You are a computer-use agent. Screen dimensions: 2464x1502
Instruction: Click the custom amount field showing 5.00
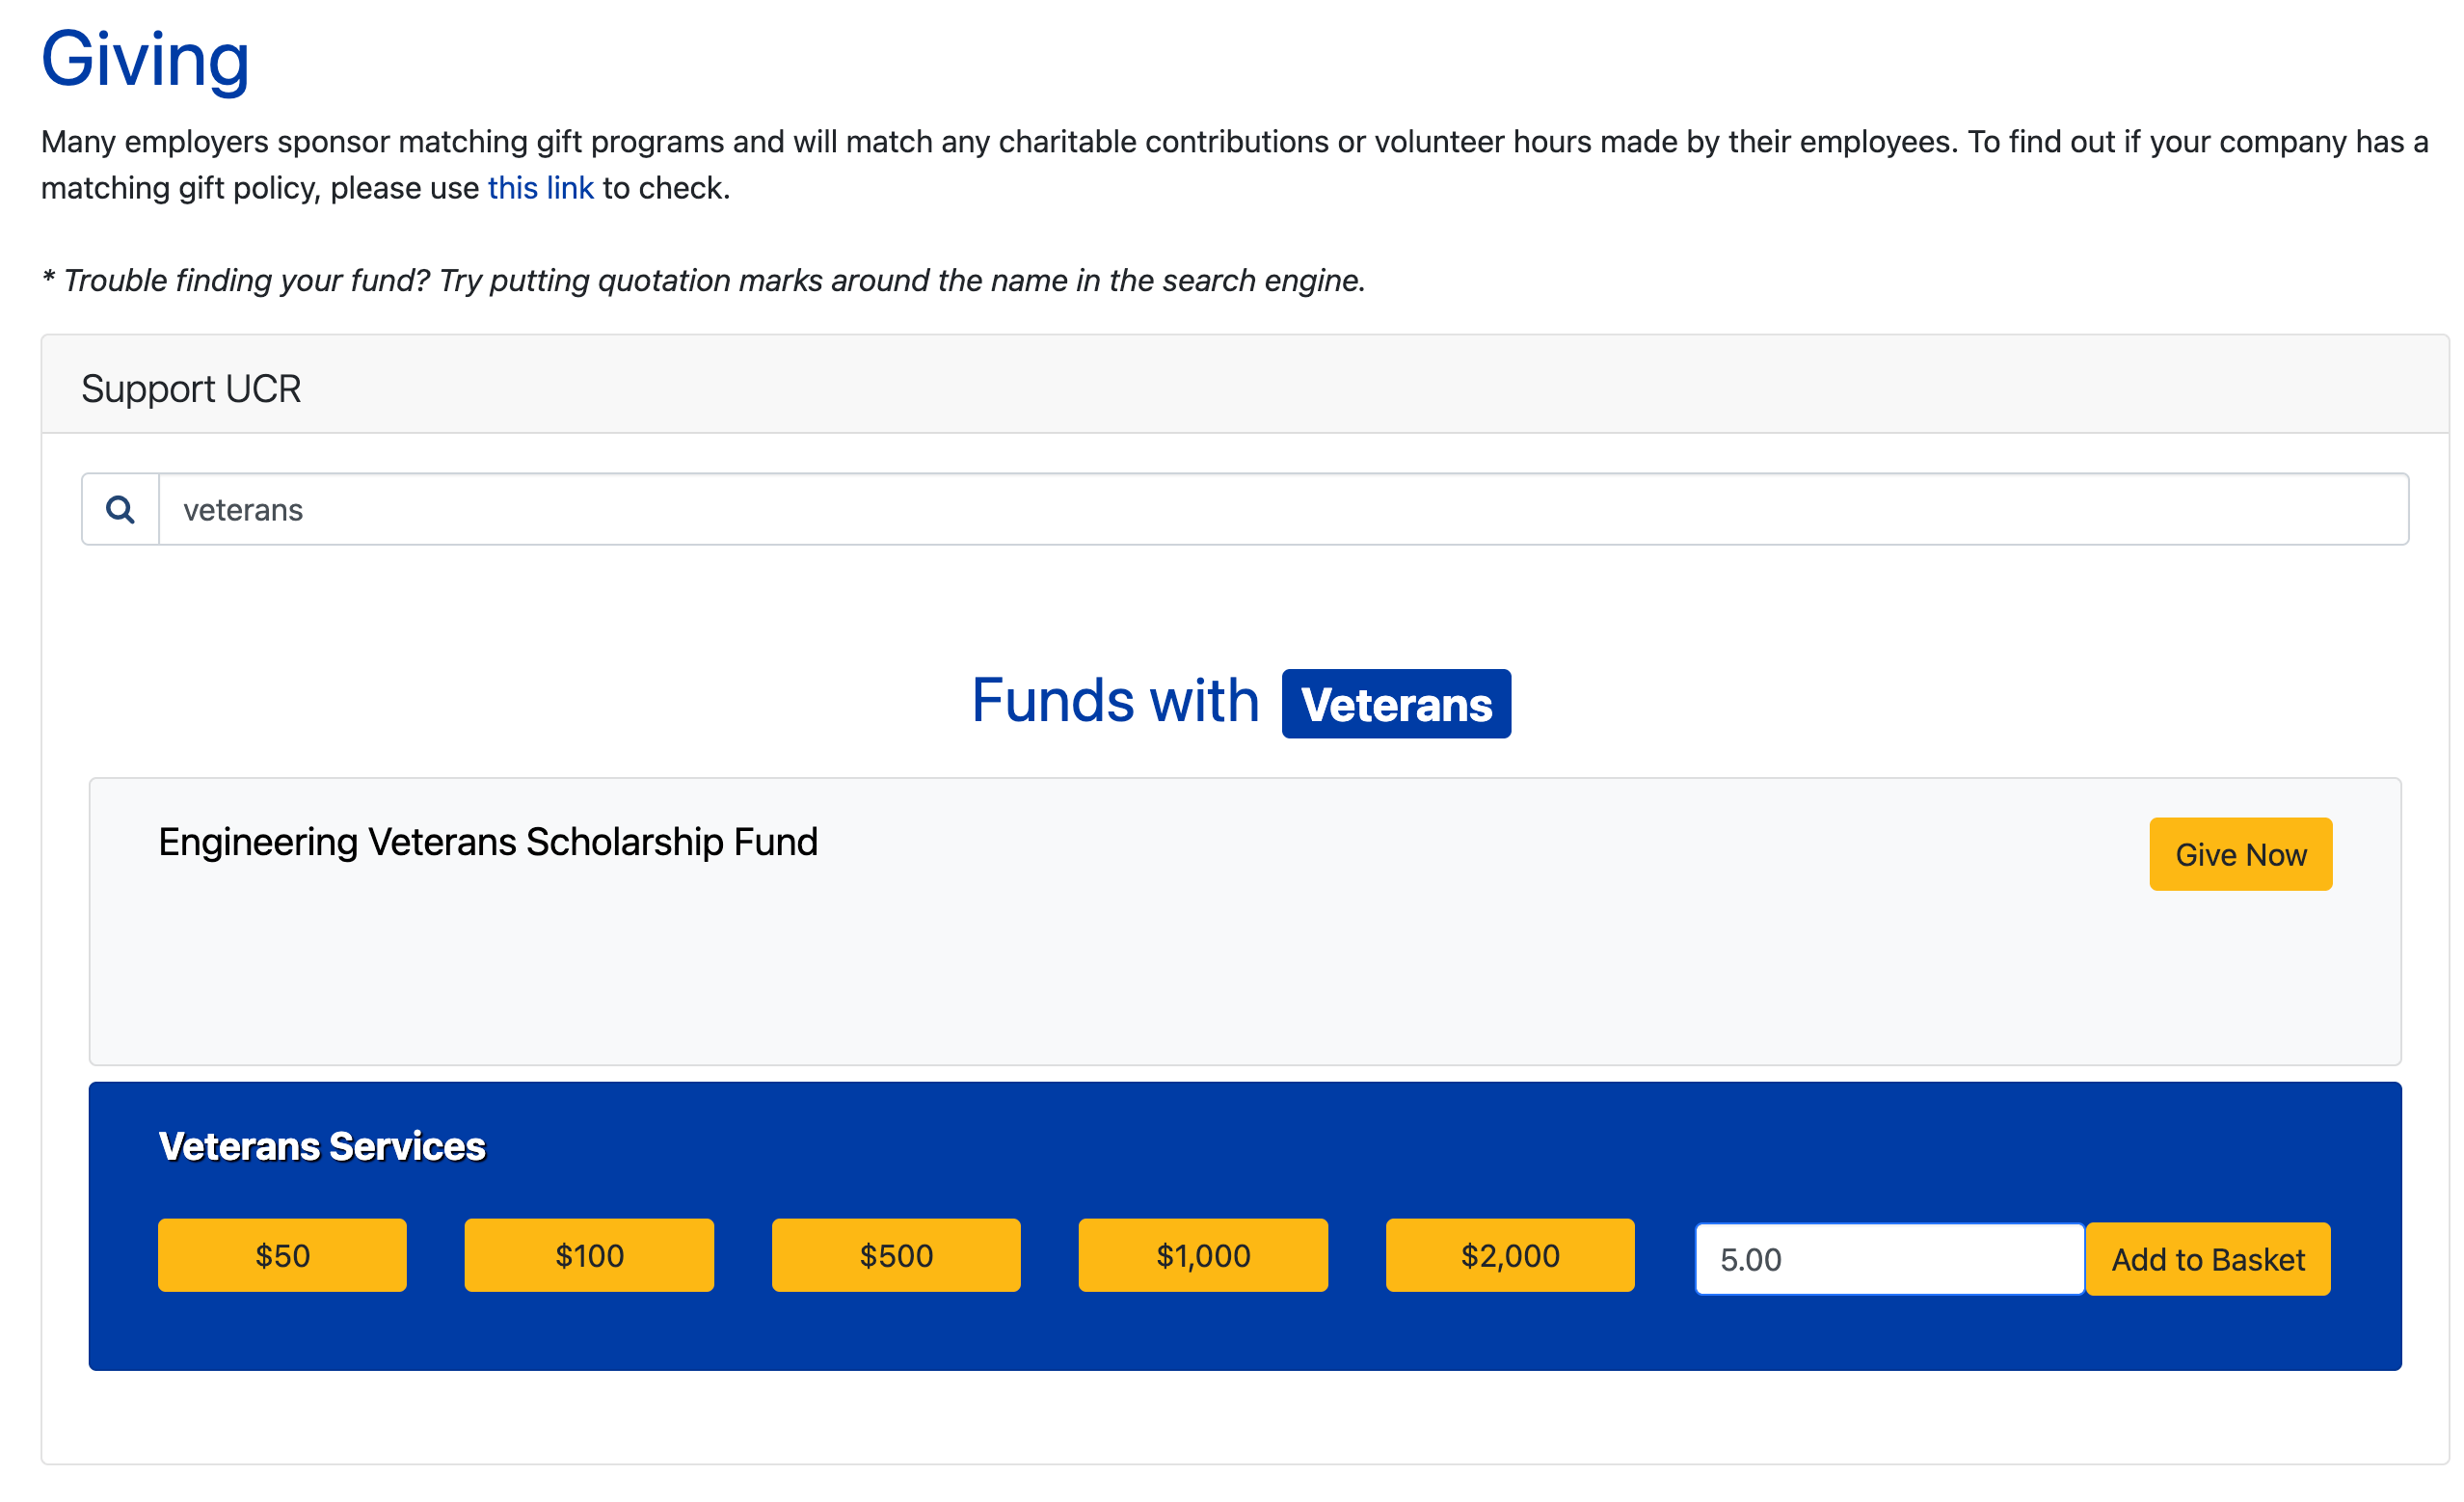1890,1259
